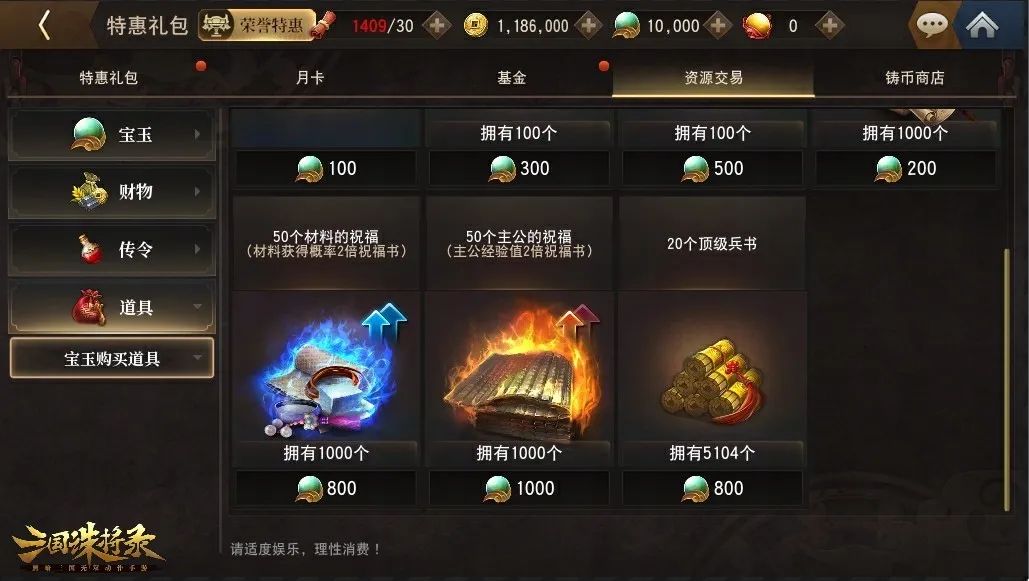
Task: Switch to the 月卡 tab
Action: click(310, 77)
